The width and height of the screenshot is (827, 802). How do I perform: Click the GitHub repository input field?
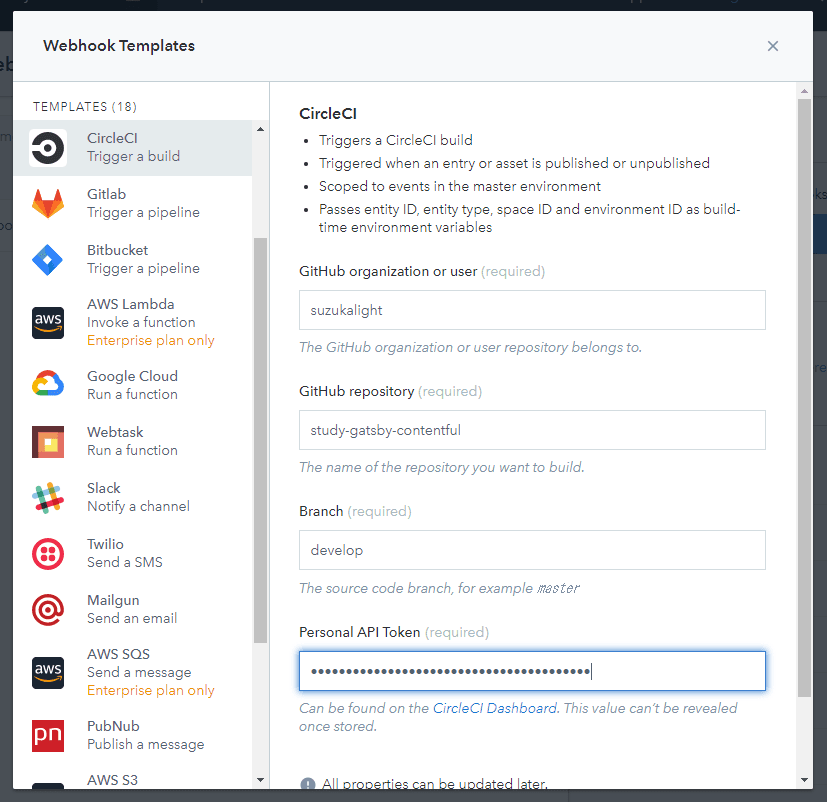coord(532,430)
